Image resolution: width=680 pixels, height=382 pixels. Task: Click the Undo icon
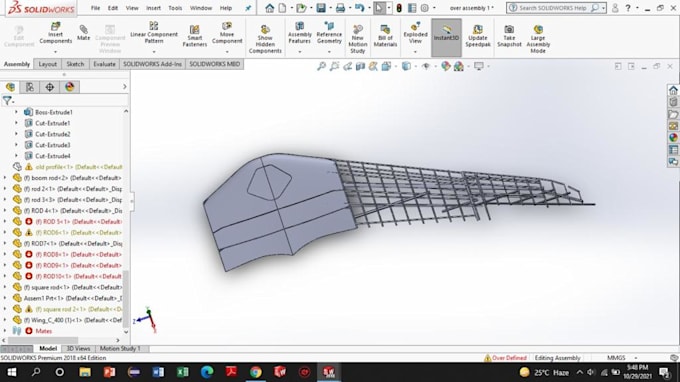pyautogui.click(x=360, y=8)
